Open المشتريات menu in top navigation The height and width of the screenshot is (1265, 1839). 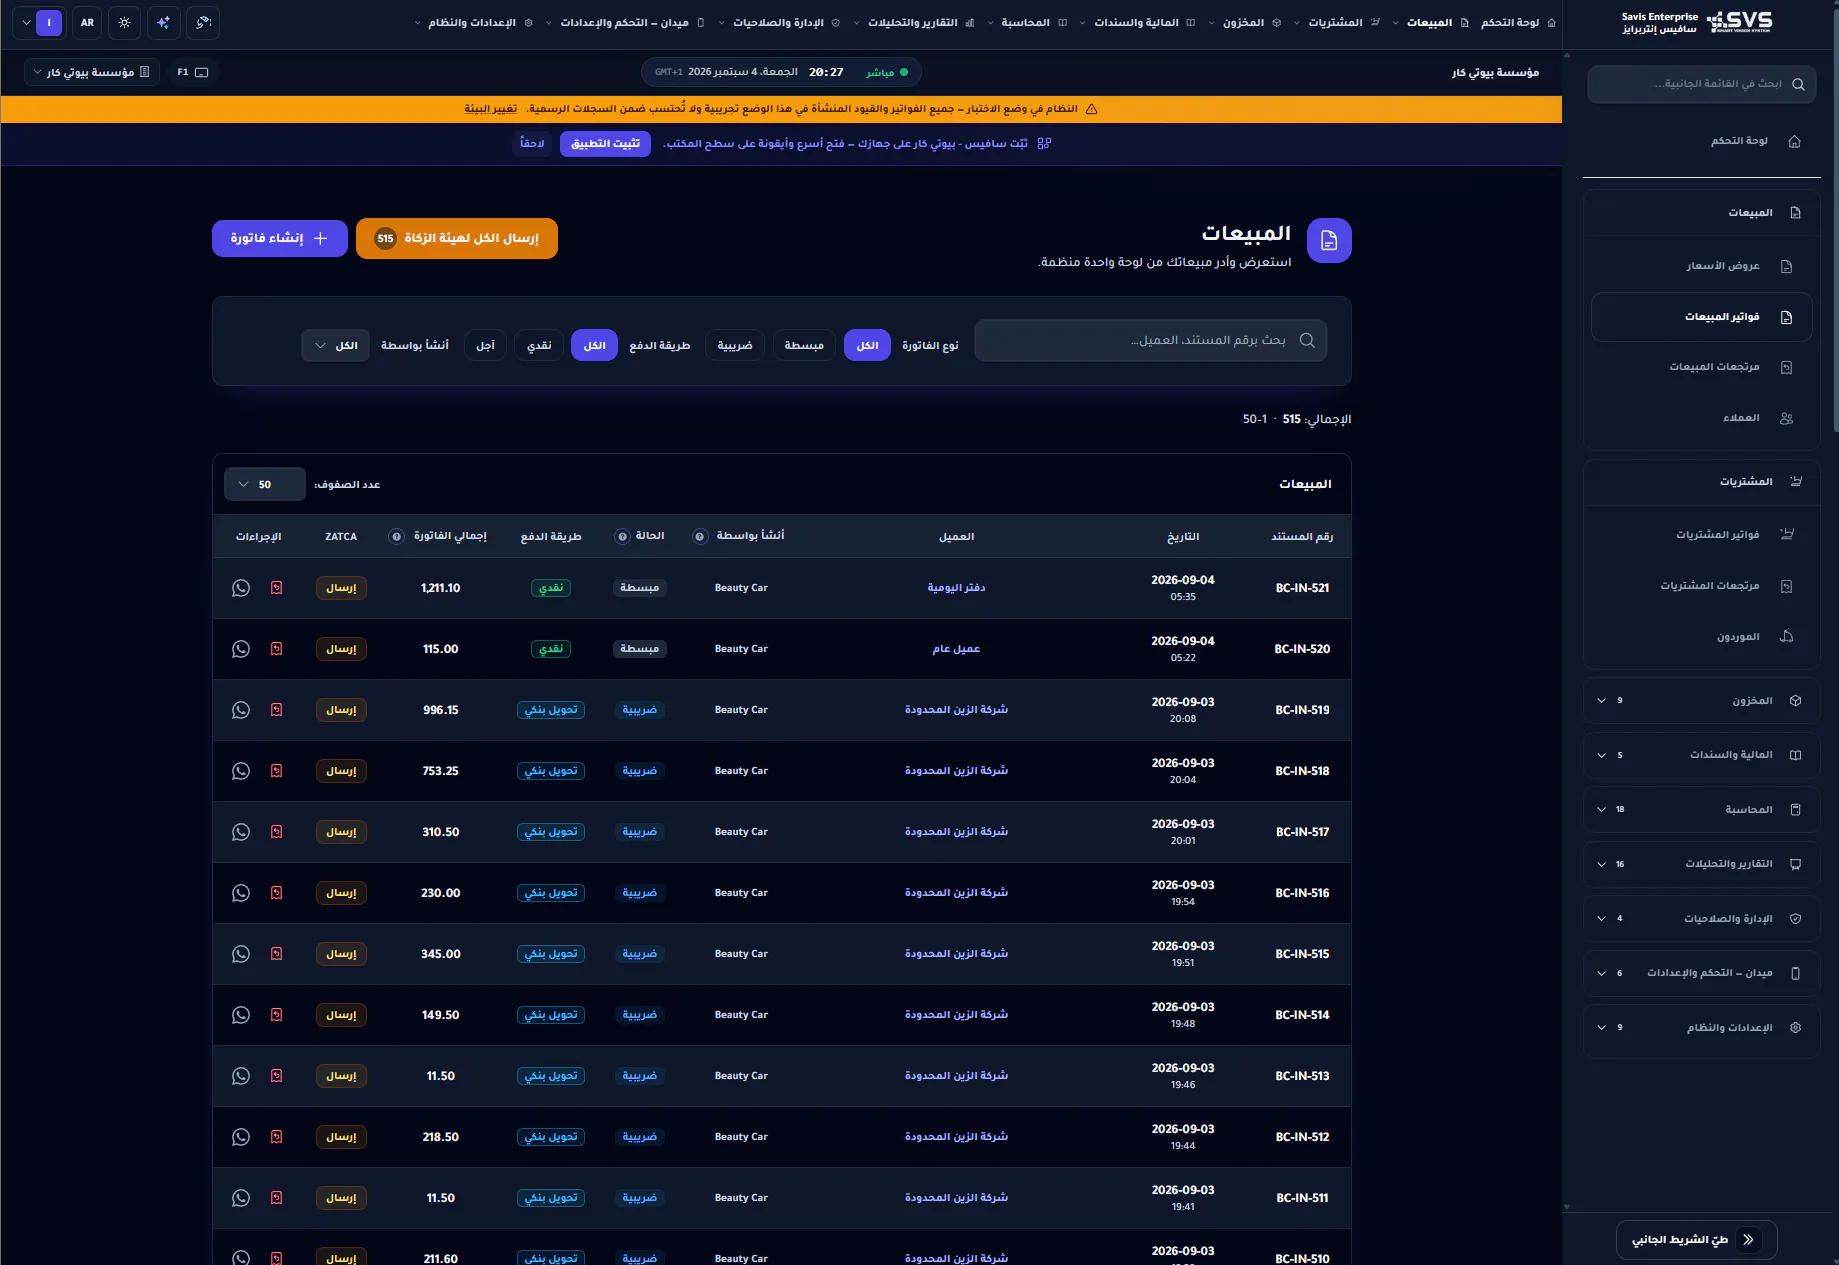point(1336,22)
